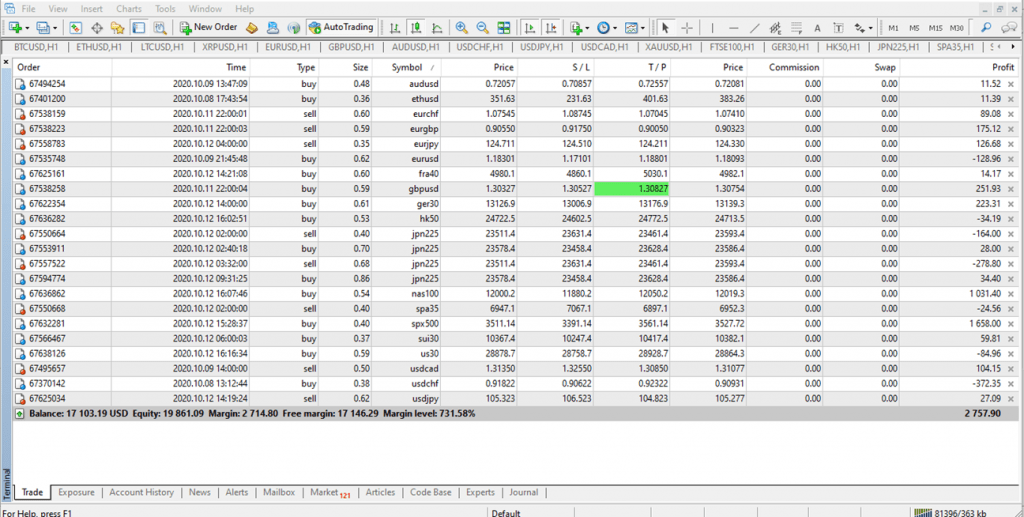Click the Search magnifier icon

pos(986,27)
